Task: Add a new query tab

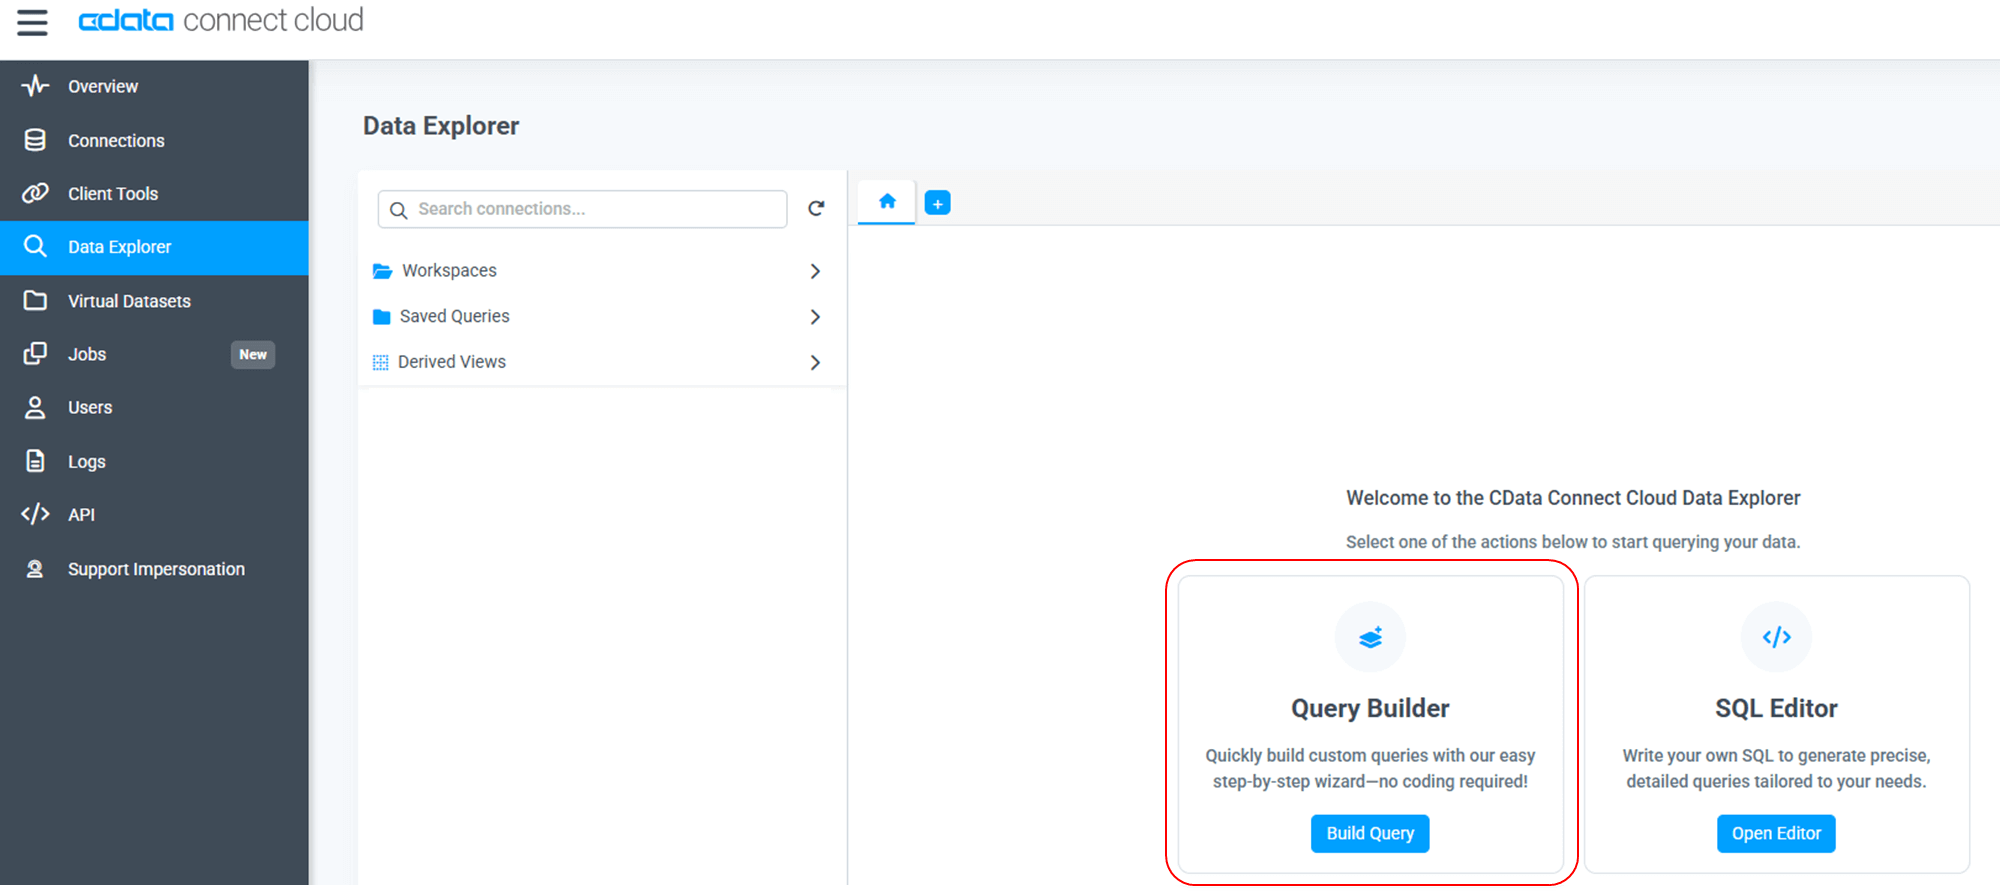Action: (x=937, y=203)
